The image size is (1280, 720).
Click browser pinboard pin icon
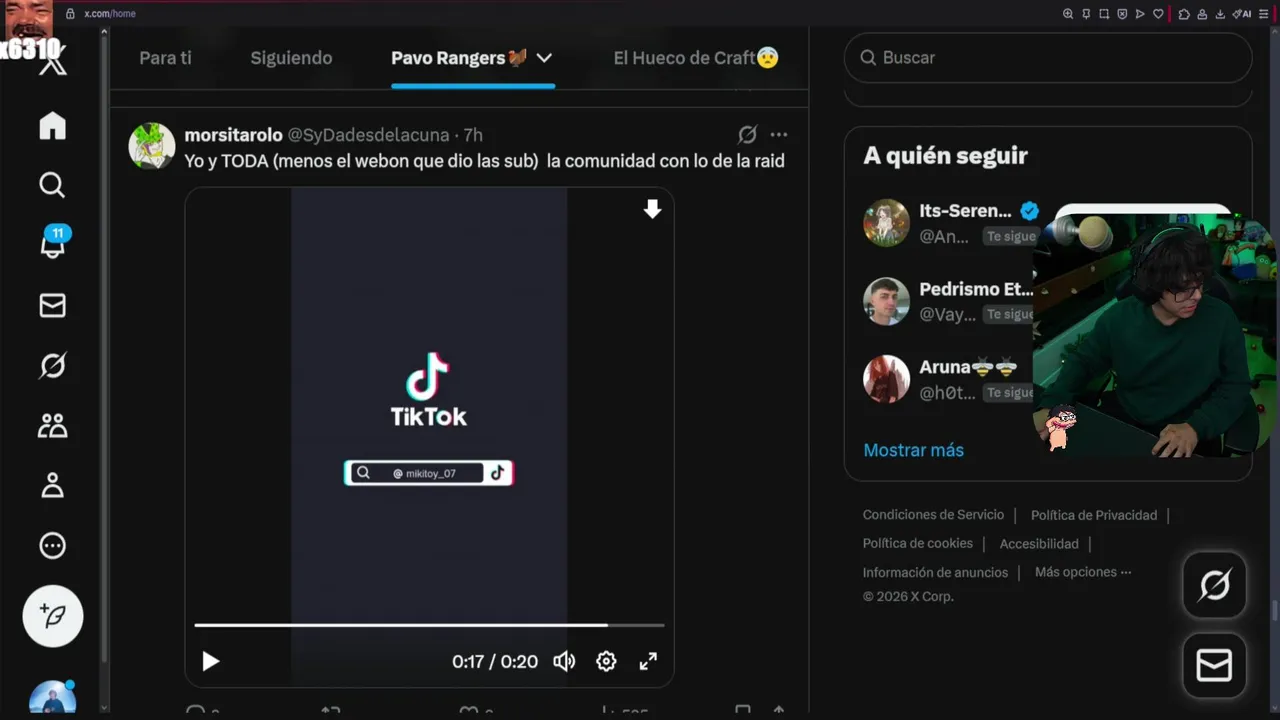coord(1086,14)
